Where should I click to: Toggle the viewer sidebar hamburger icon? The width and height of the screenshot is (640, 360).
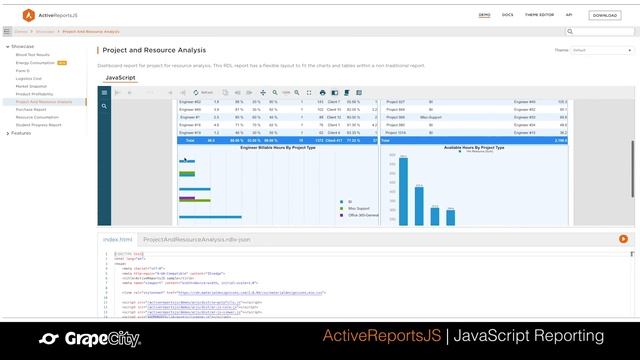tap(104, 93)
